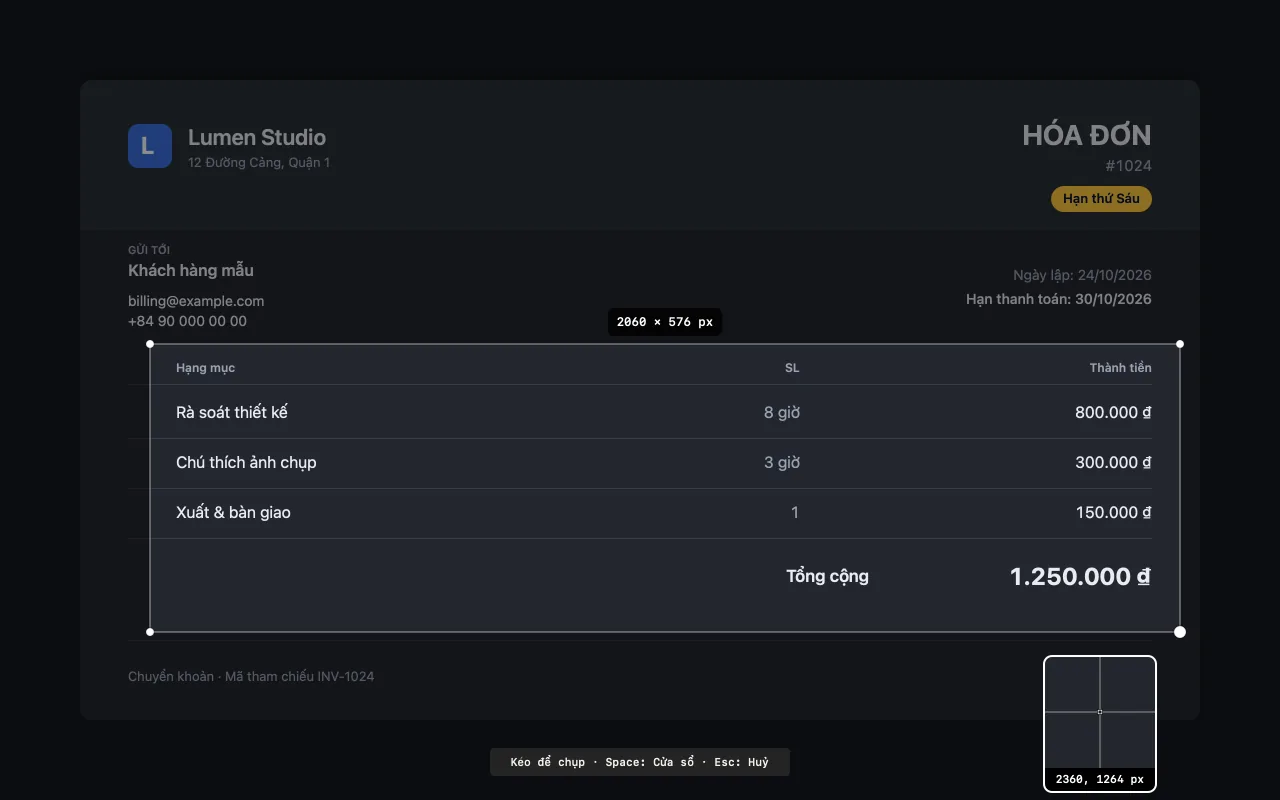Click the "Kéo để chụp" capture hint bar
The image size is (1280, 800).
(x=640, y=762)
